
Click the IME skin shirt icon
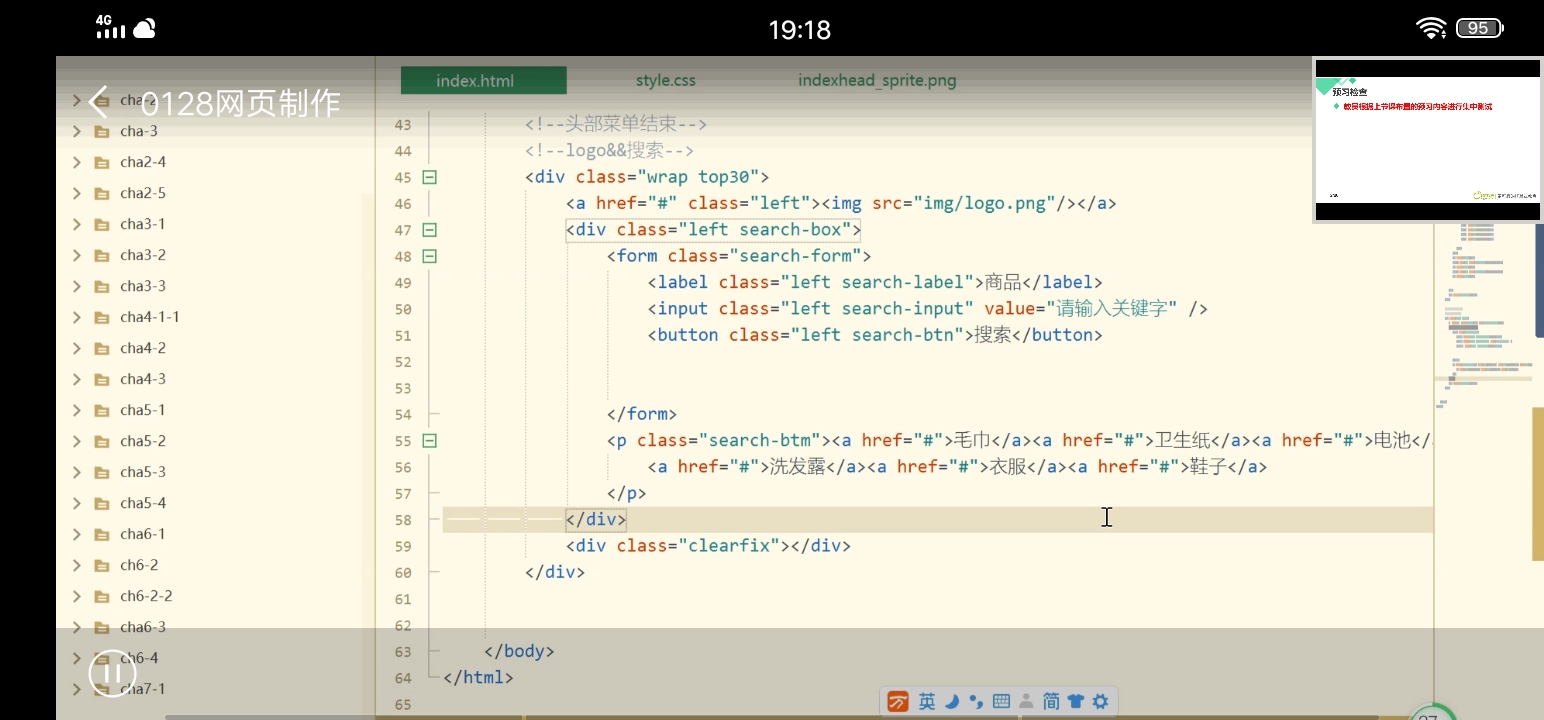click(1076, 702)
